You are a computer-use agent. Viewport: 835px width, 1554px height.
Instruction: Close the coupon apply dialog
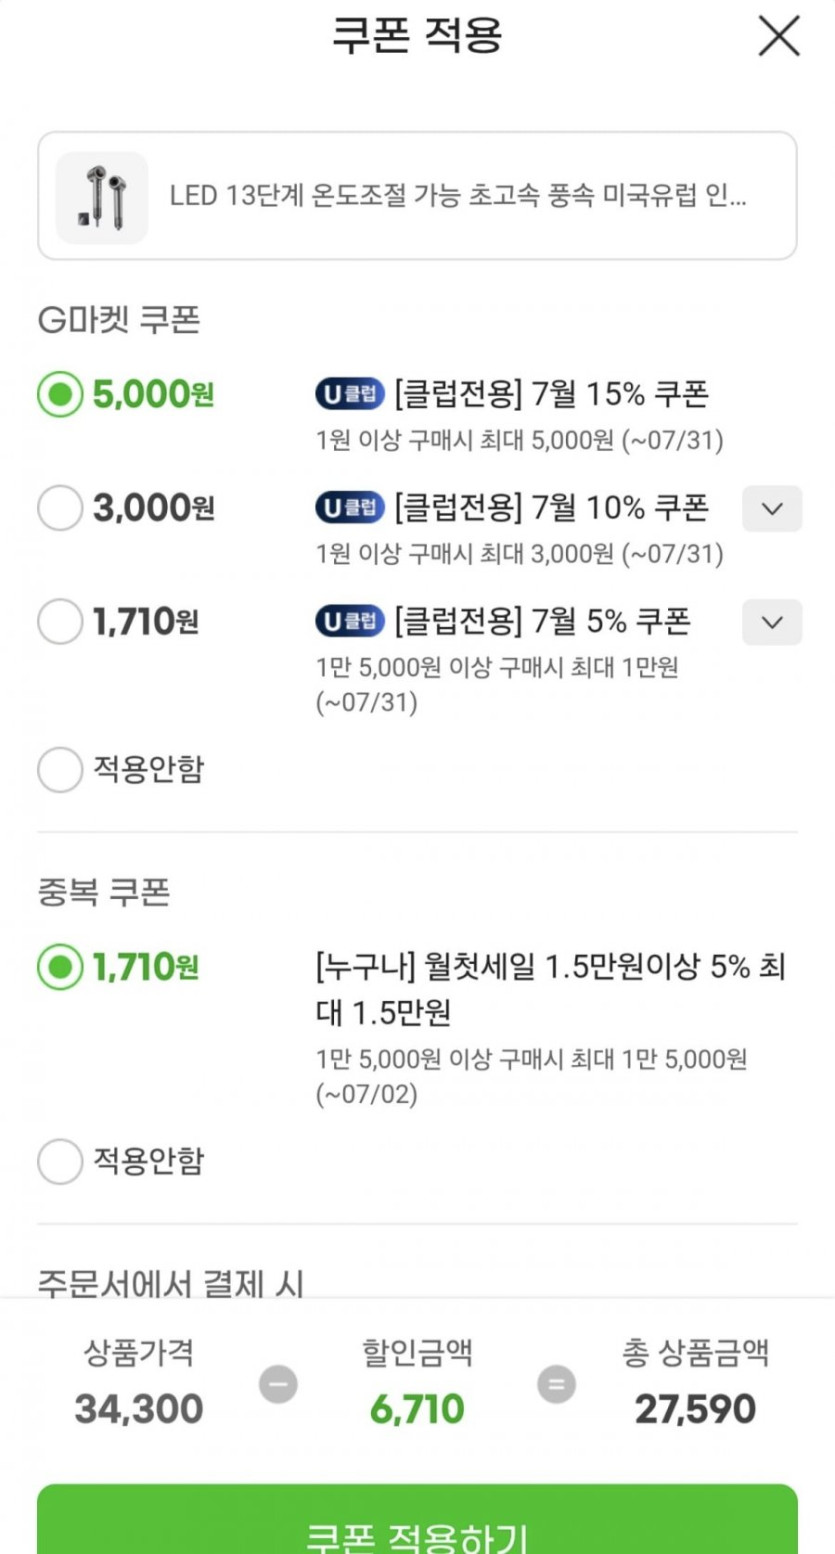[x=778, y=37]
